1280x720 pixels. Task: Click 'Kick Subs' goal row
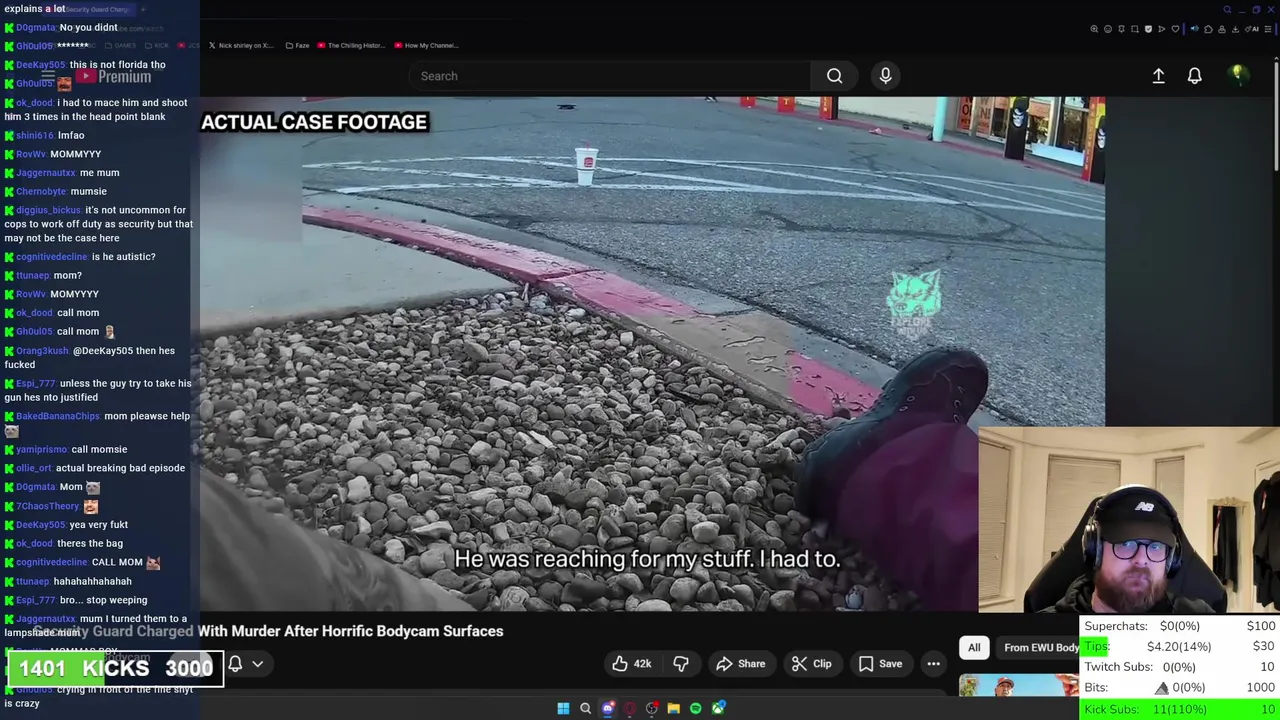pos(1180,709)
